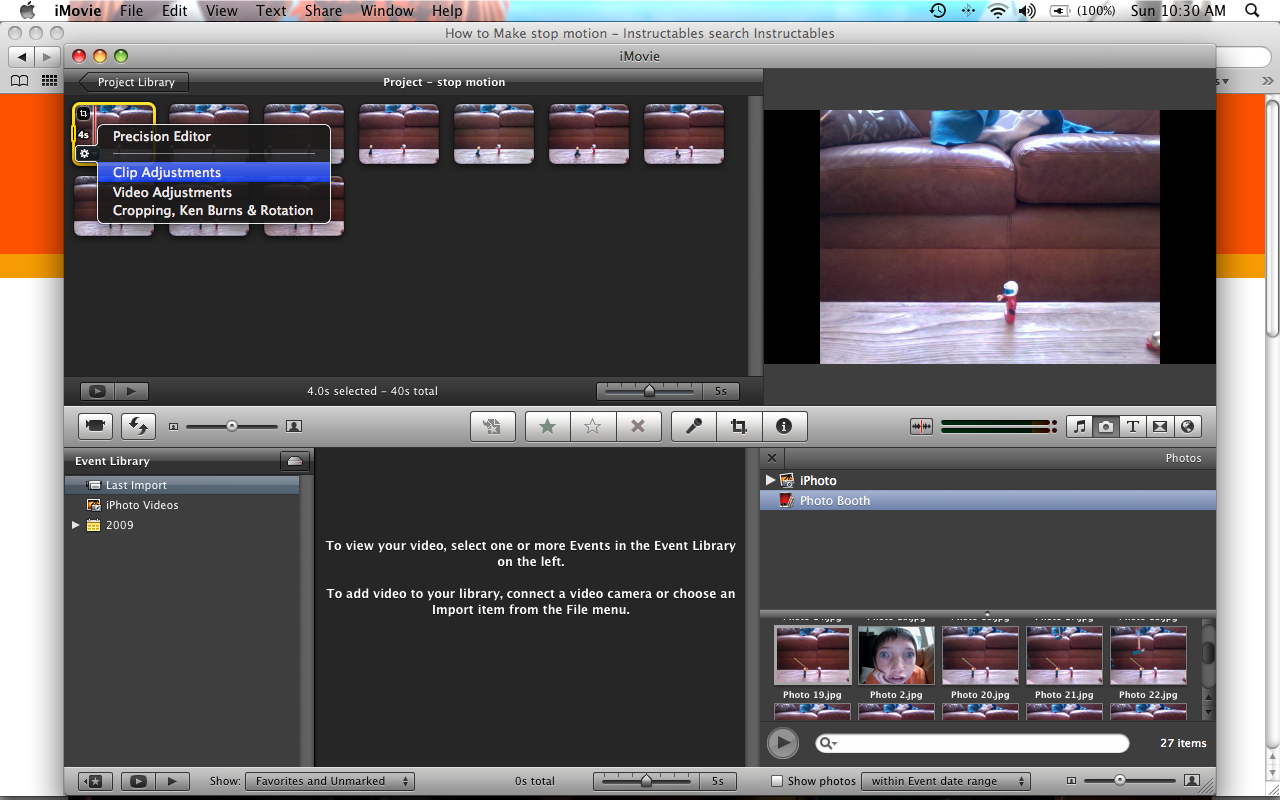Screen dimensions: 1280x800
Task: Open the Time Machine menu bar icon
Action: pyautogui.click(x=937, y=11)
